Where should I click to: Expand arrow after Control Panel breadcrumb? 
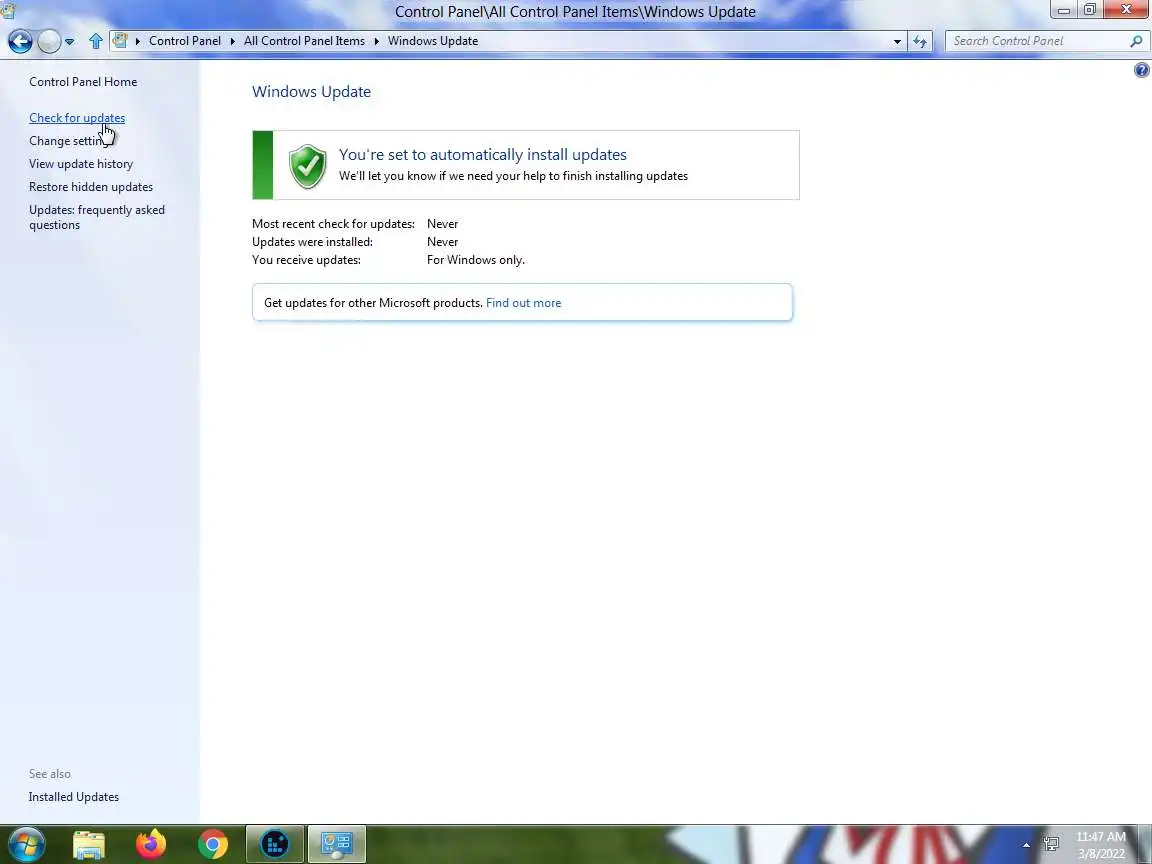(x=232, y=41)
